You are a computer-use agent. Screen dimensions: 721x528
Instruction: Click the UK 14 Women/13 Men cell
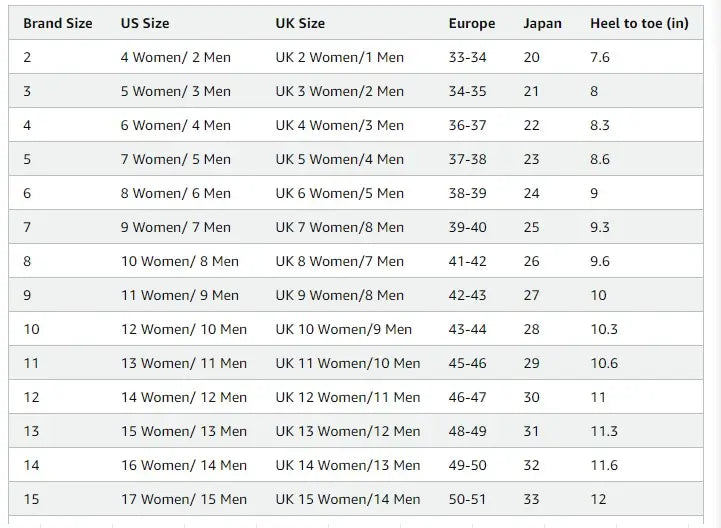tap(348, 465)
